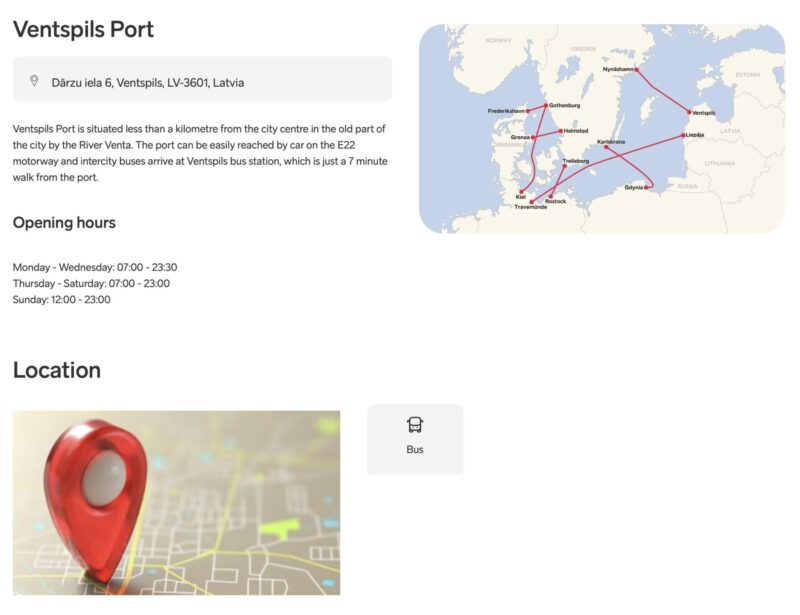Click the Frederikshavn port marker
Screen dimensions: 800x615
pyautogui.click(x=527, y=110)
